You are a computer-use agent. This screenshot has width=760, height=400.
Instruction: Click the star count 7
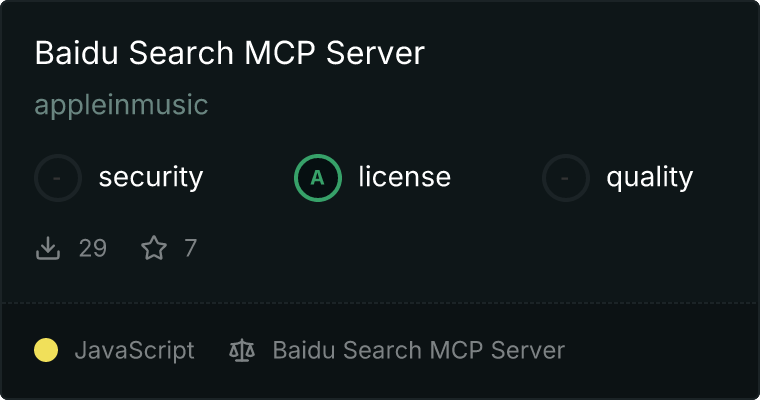tap(190, 248)
